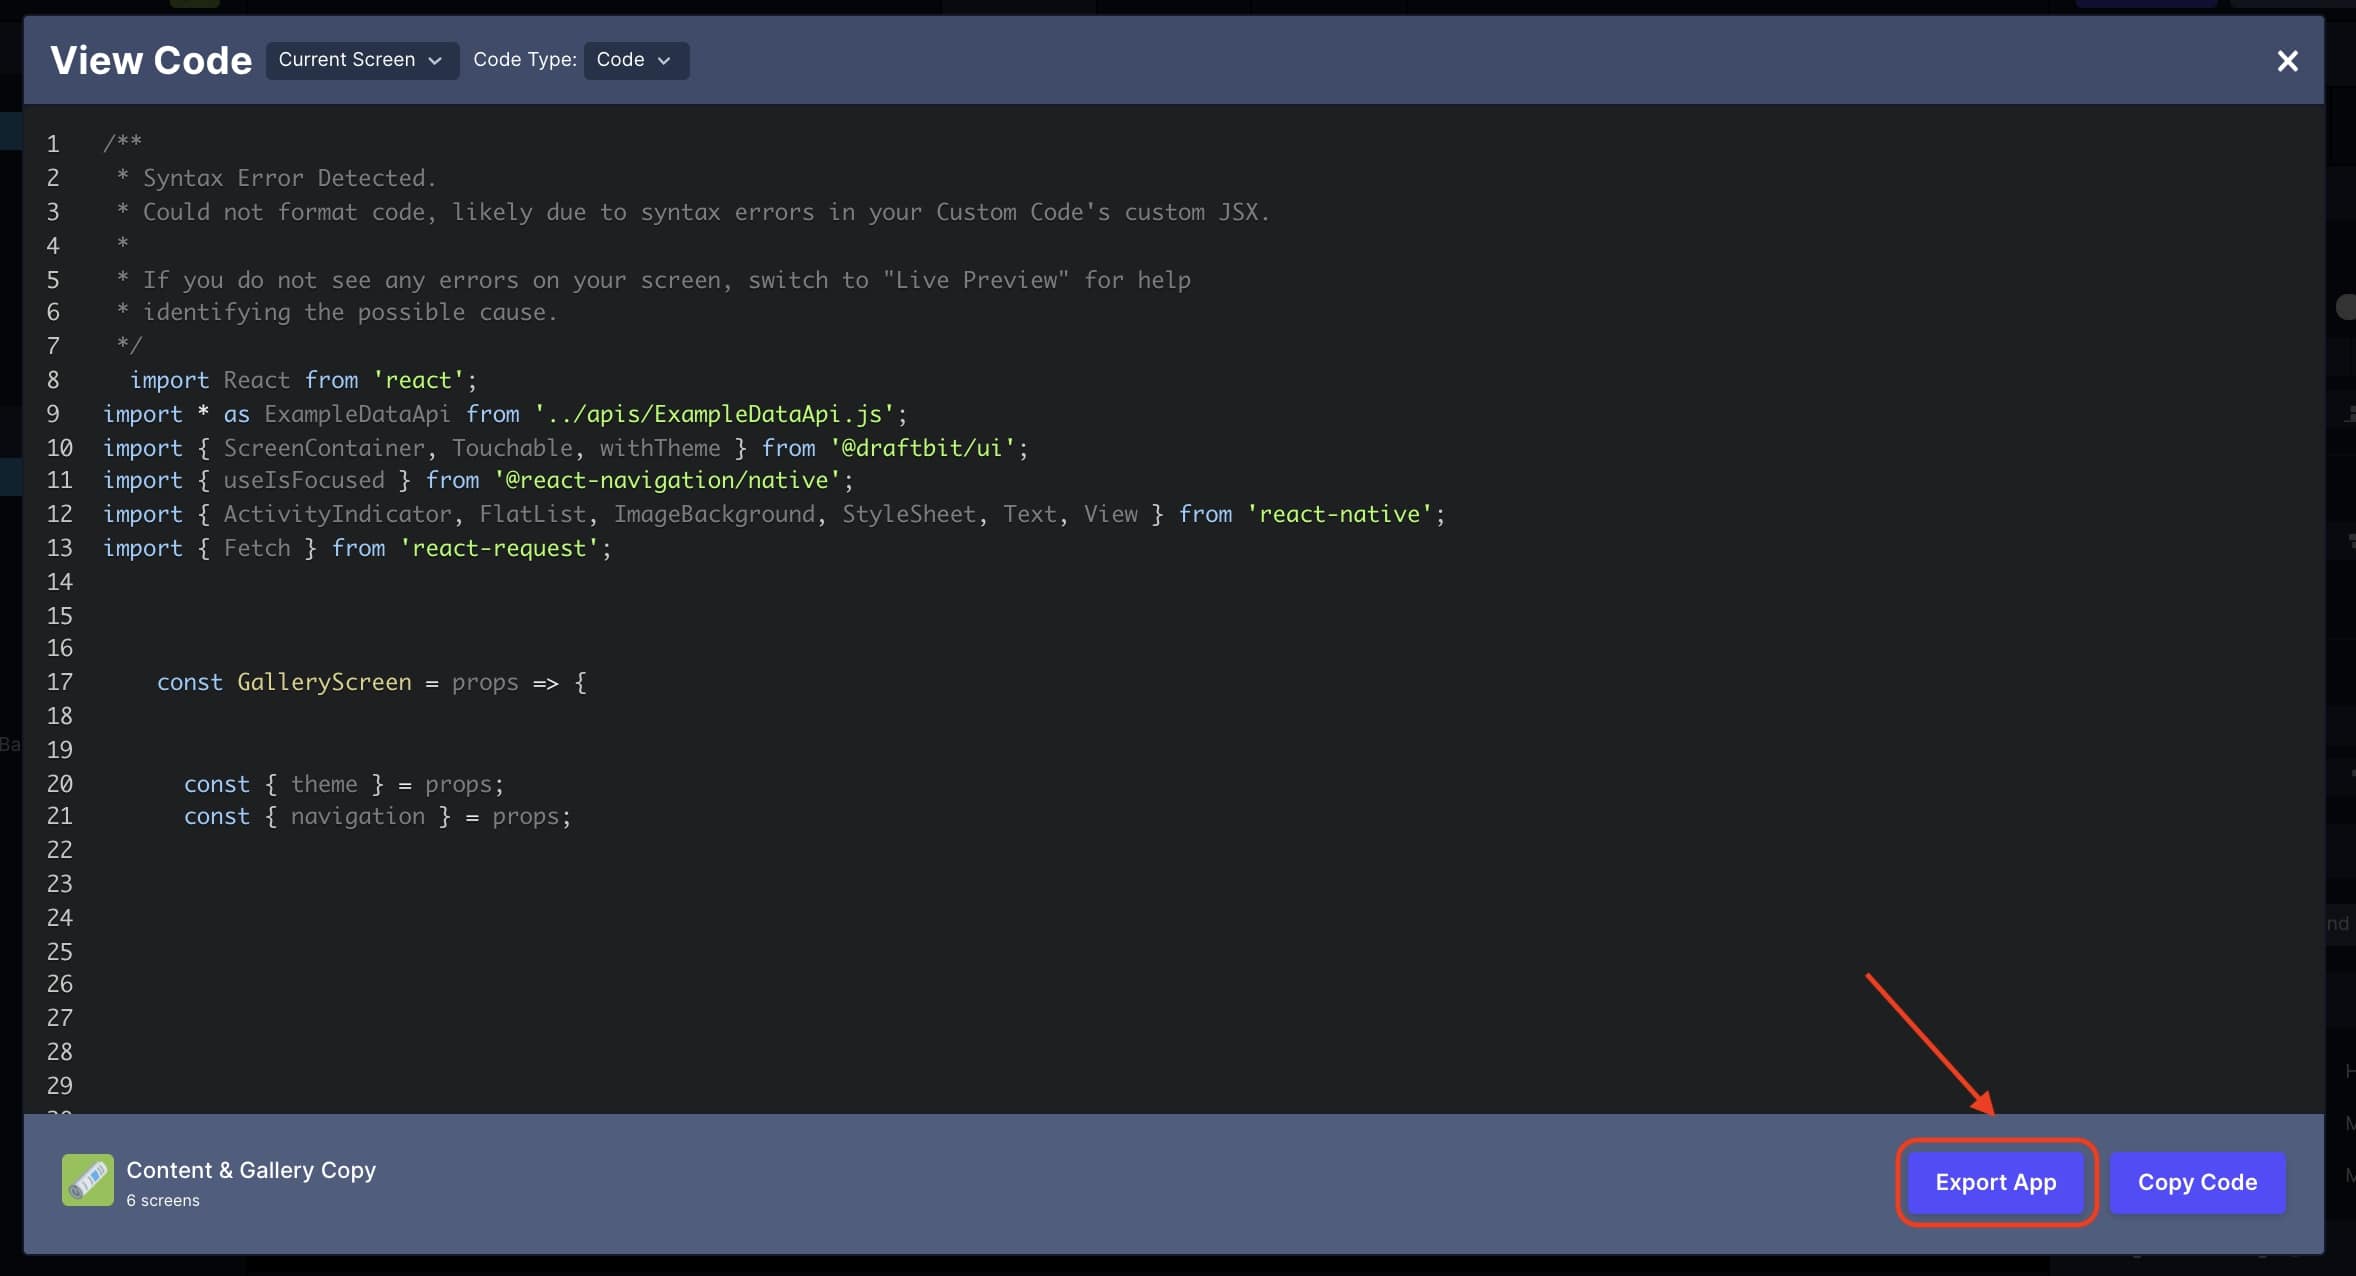This screenshot has width=2356, height=1276.
Task: Open the Code Type dropdown
Action: [x=635, y=60]
